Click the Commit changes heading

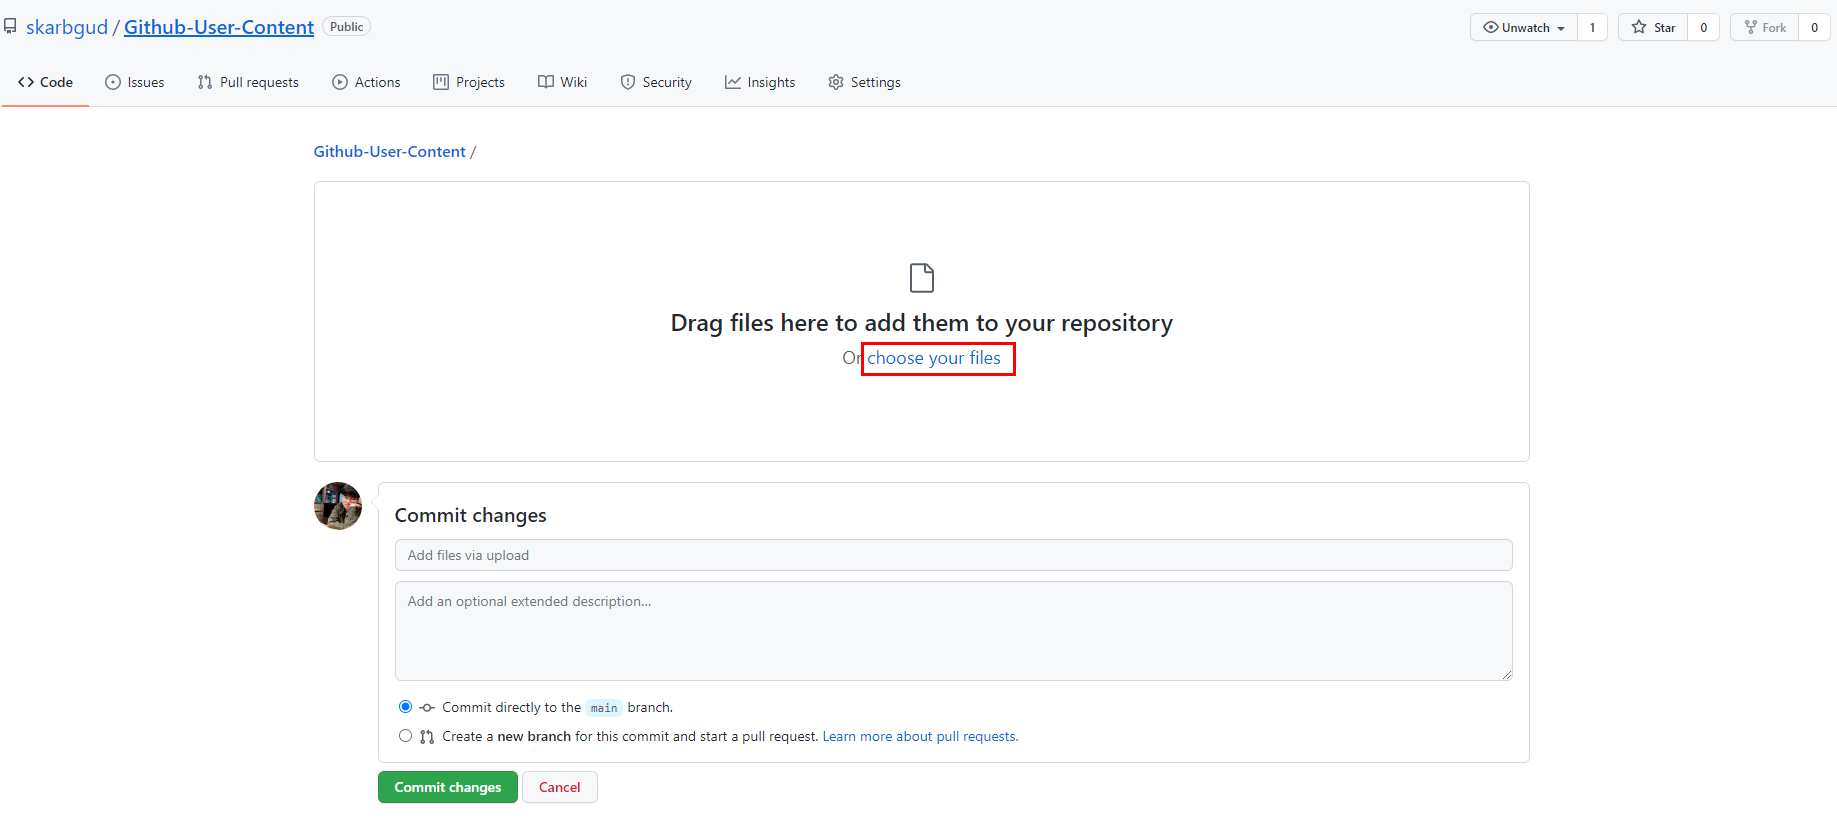tap(471, 515)
